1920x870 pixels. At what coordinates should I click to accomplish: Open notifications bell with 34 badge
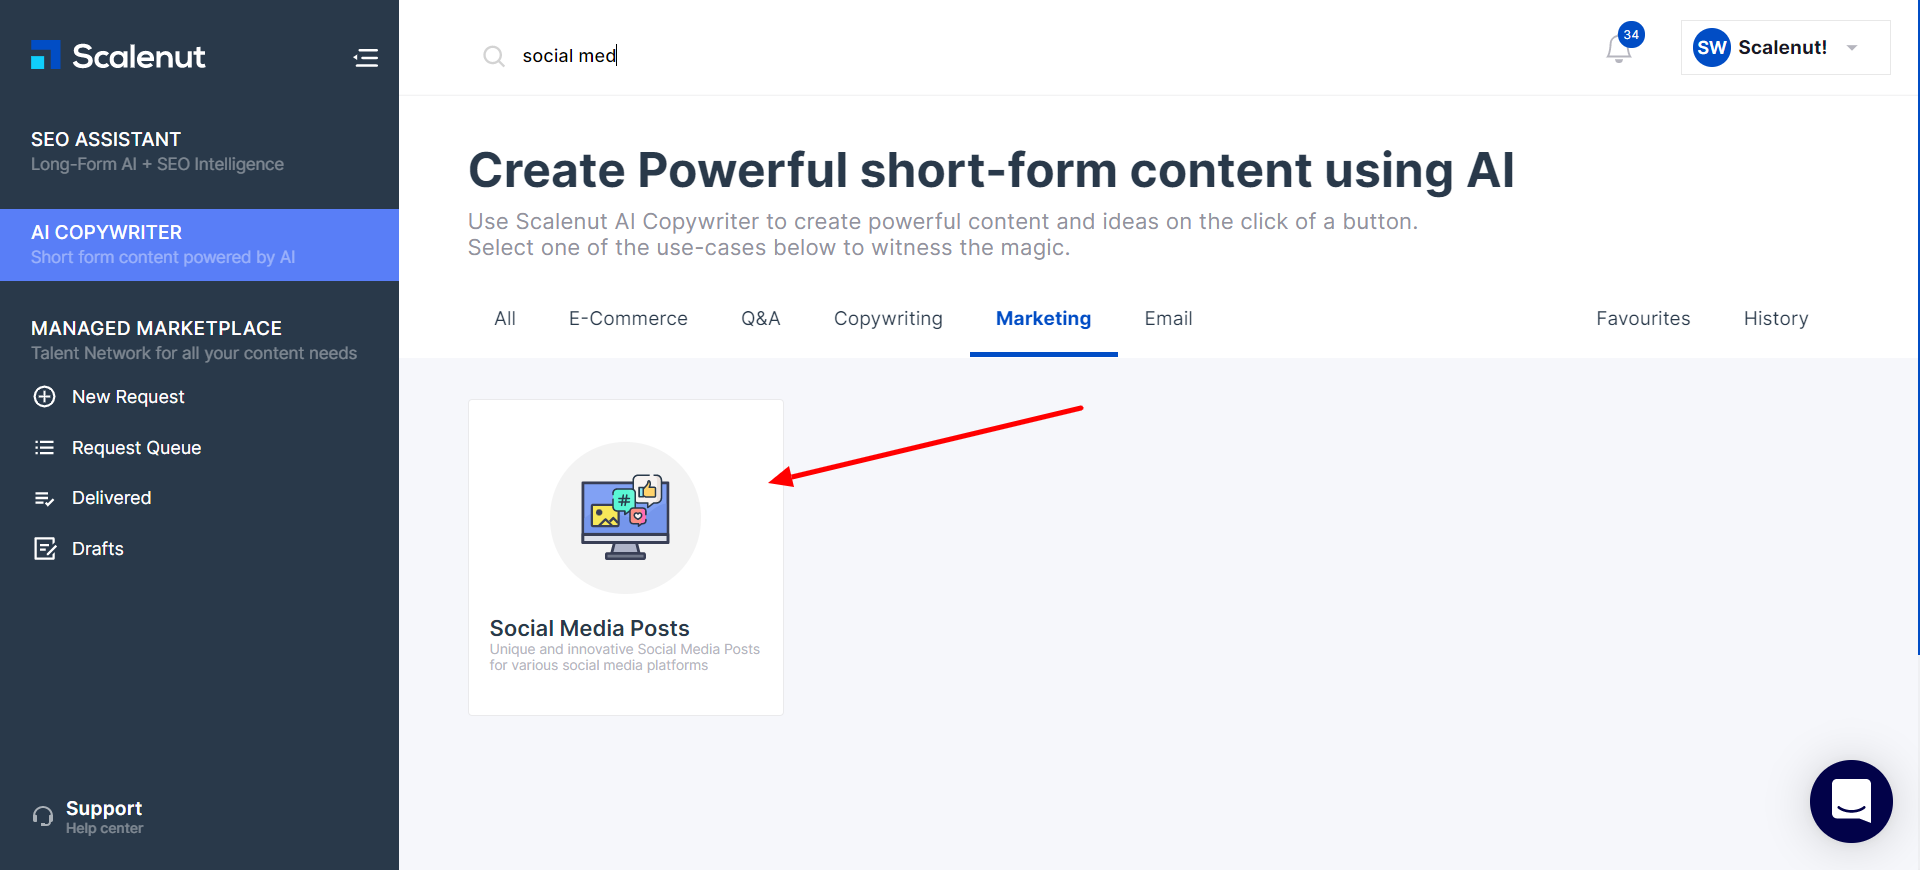1619,48
